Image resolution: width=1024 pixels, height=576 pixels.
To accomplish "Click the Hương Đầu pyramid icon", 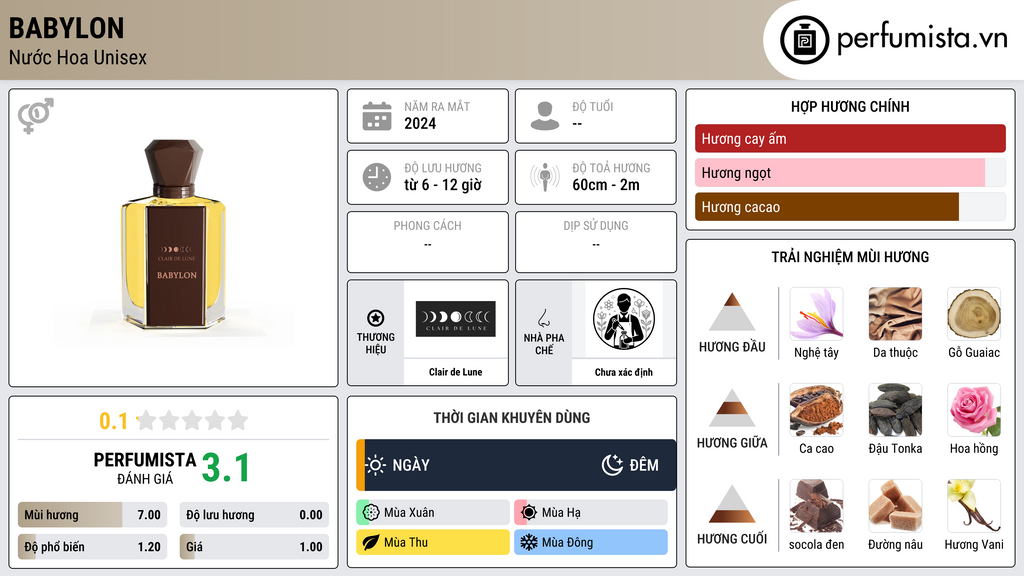I will 732,312.
